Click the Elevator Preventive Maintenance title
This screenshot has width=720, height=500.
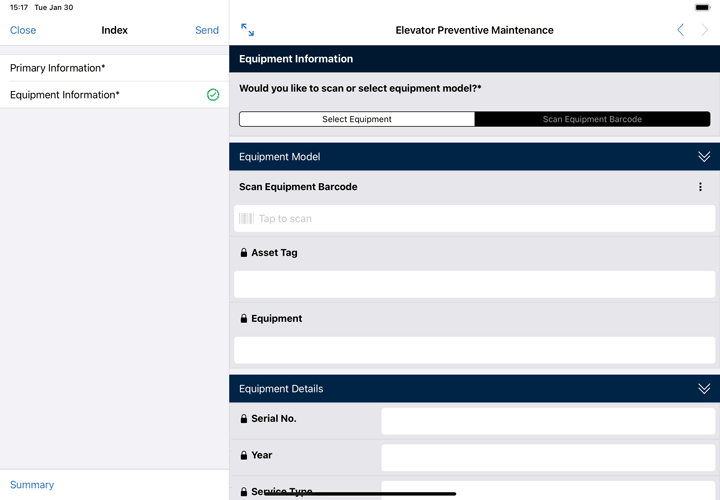coord(474,30)
